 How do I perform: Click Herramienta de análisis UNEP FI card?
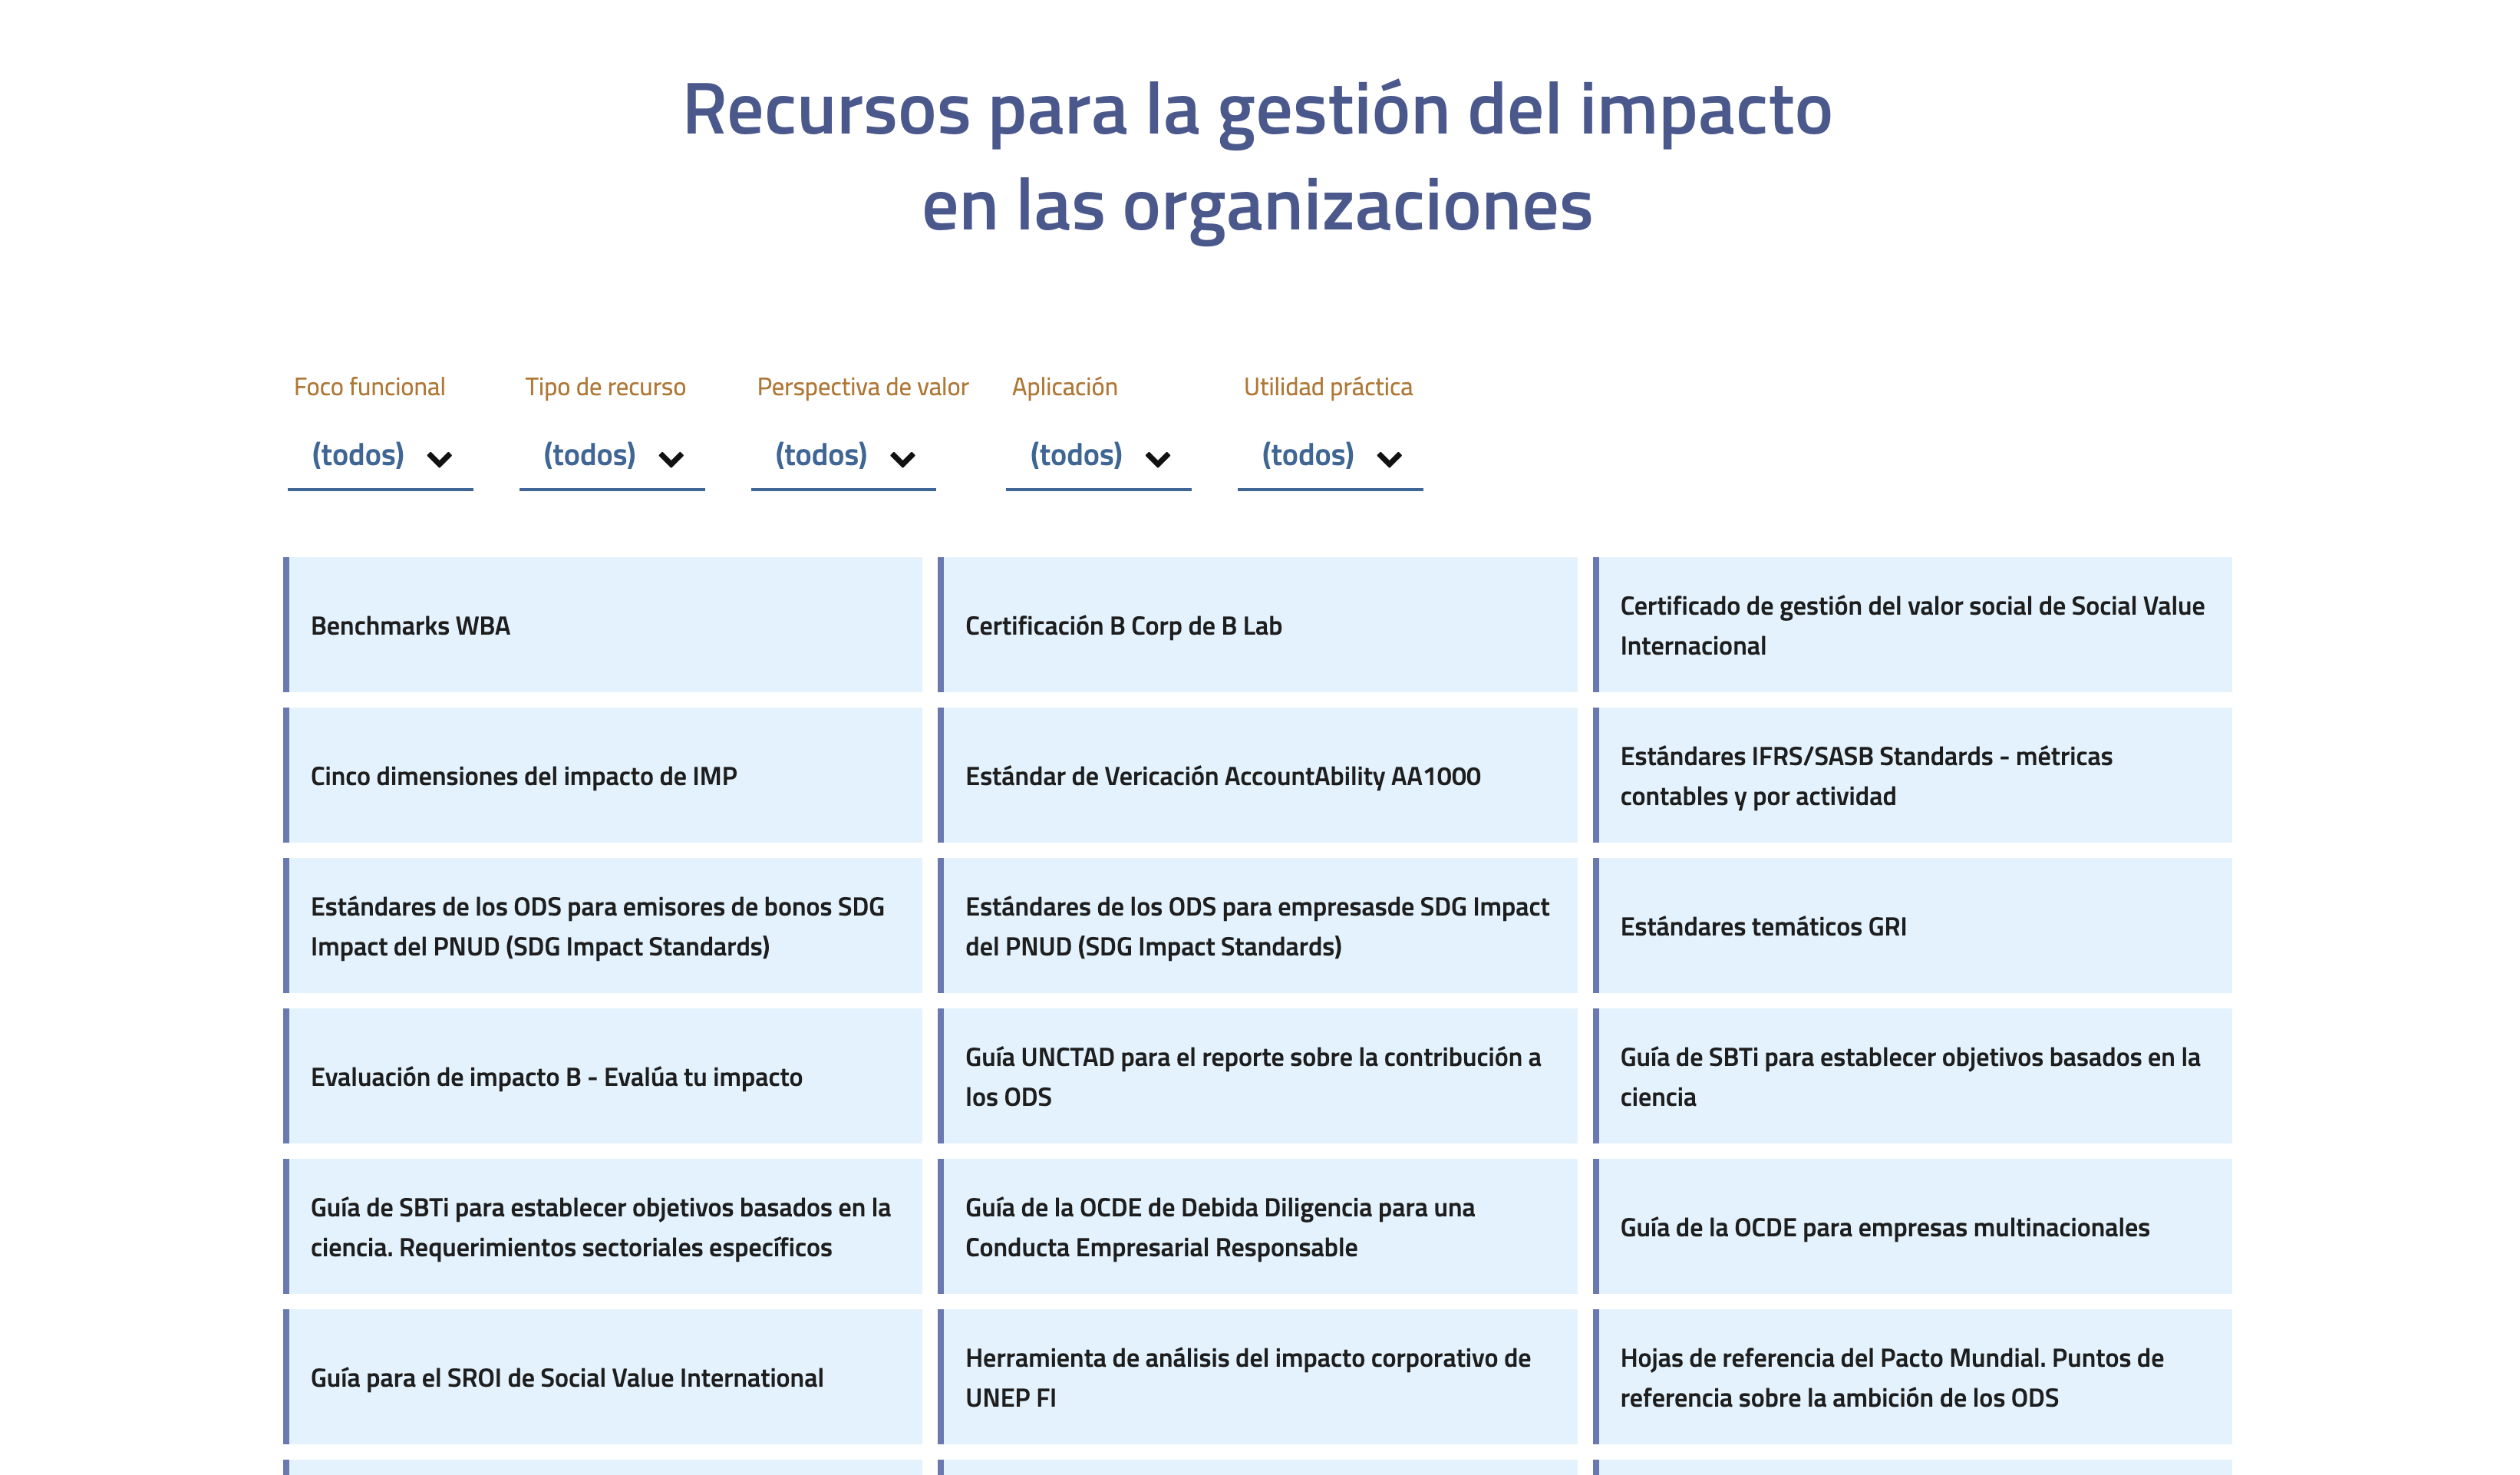[1257, 1377]
